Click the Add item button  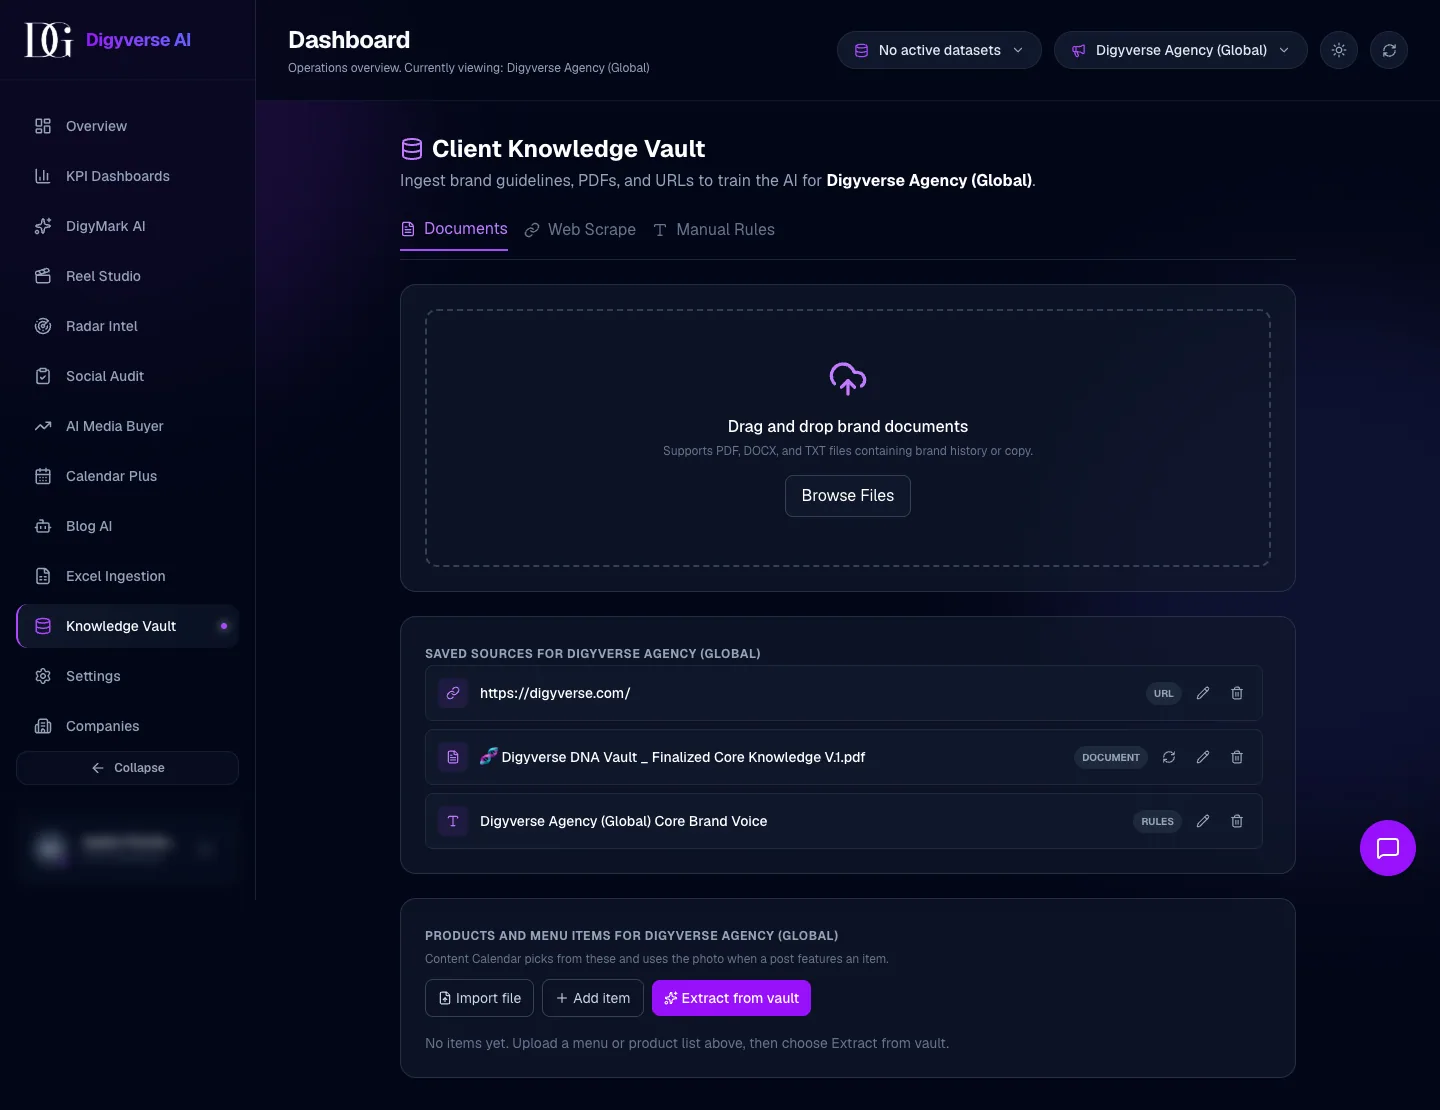tap(593, 998)
